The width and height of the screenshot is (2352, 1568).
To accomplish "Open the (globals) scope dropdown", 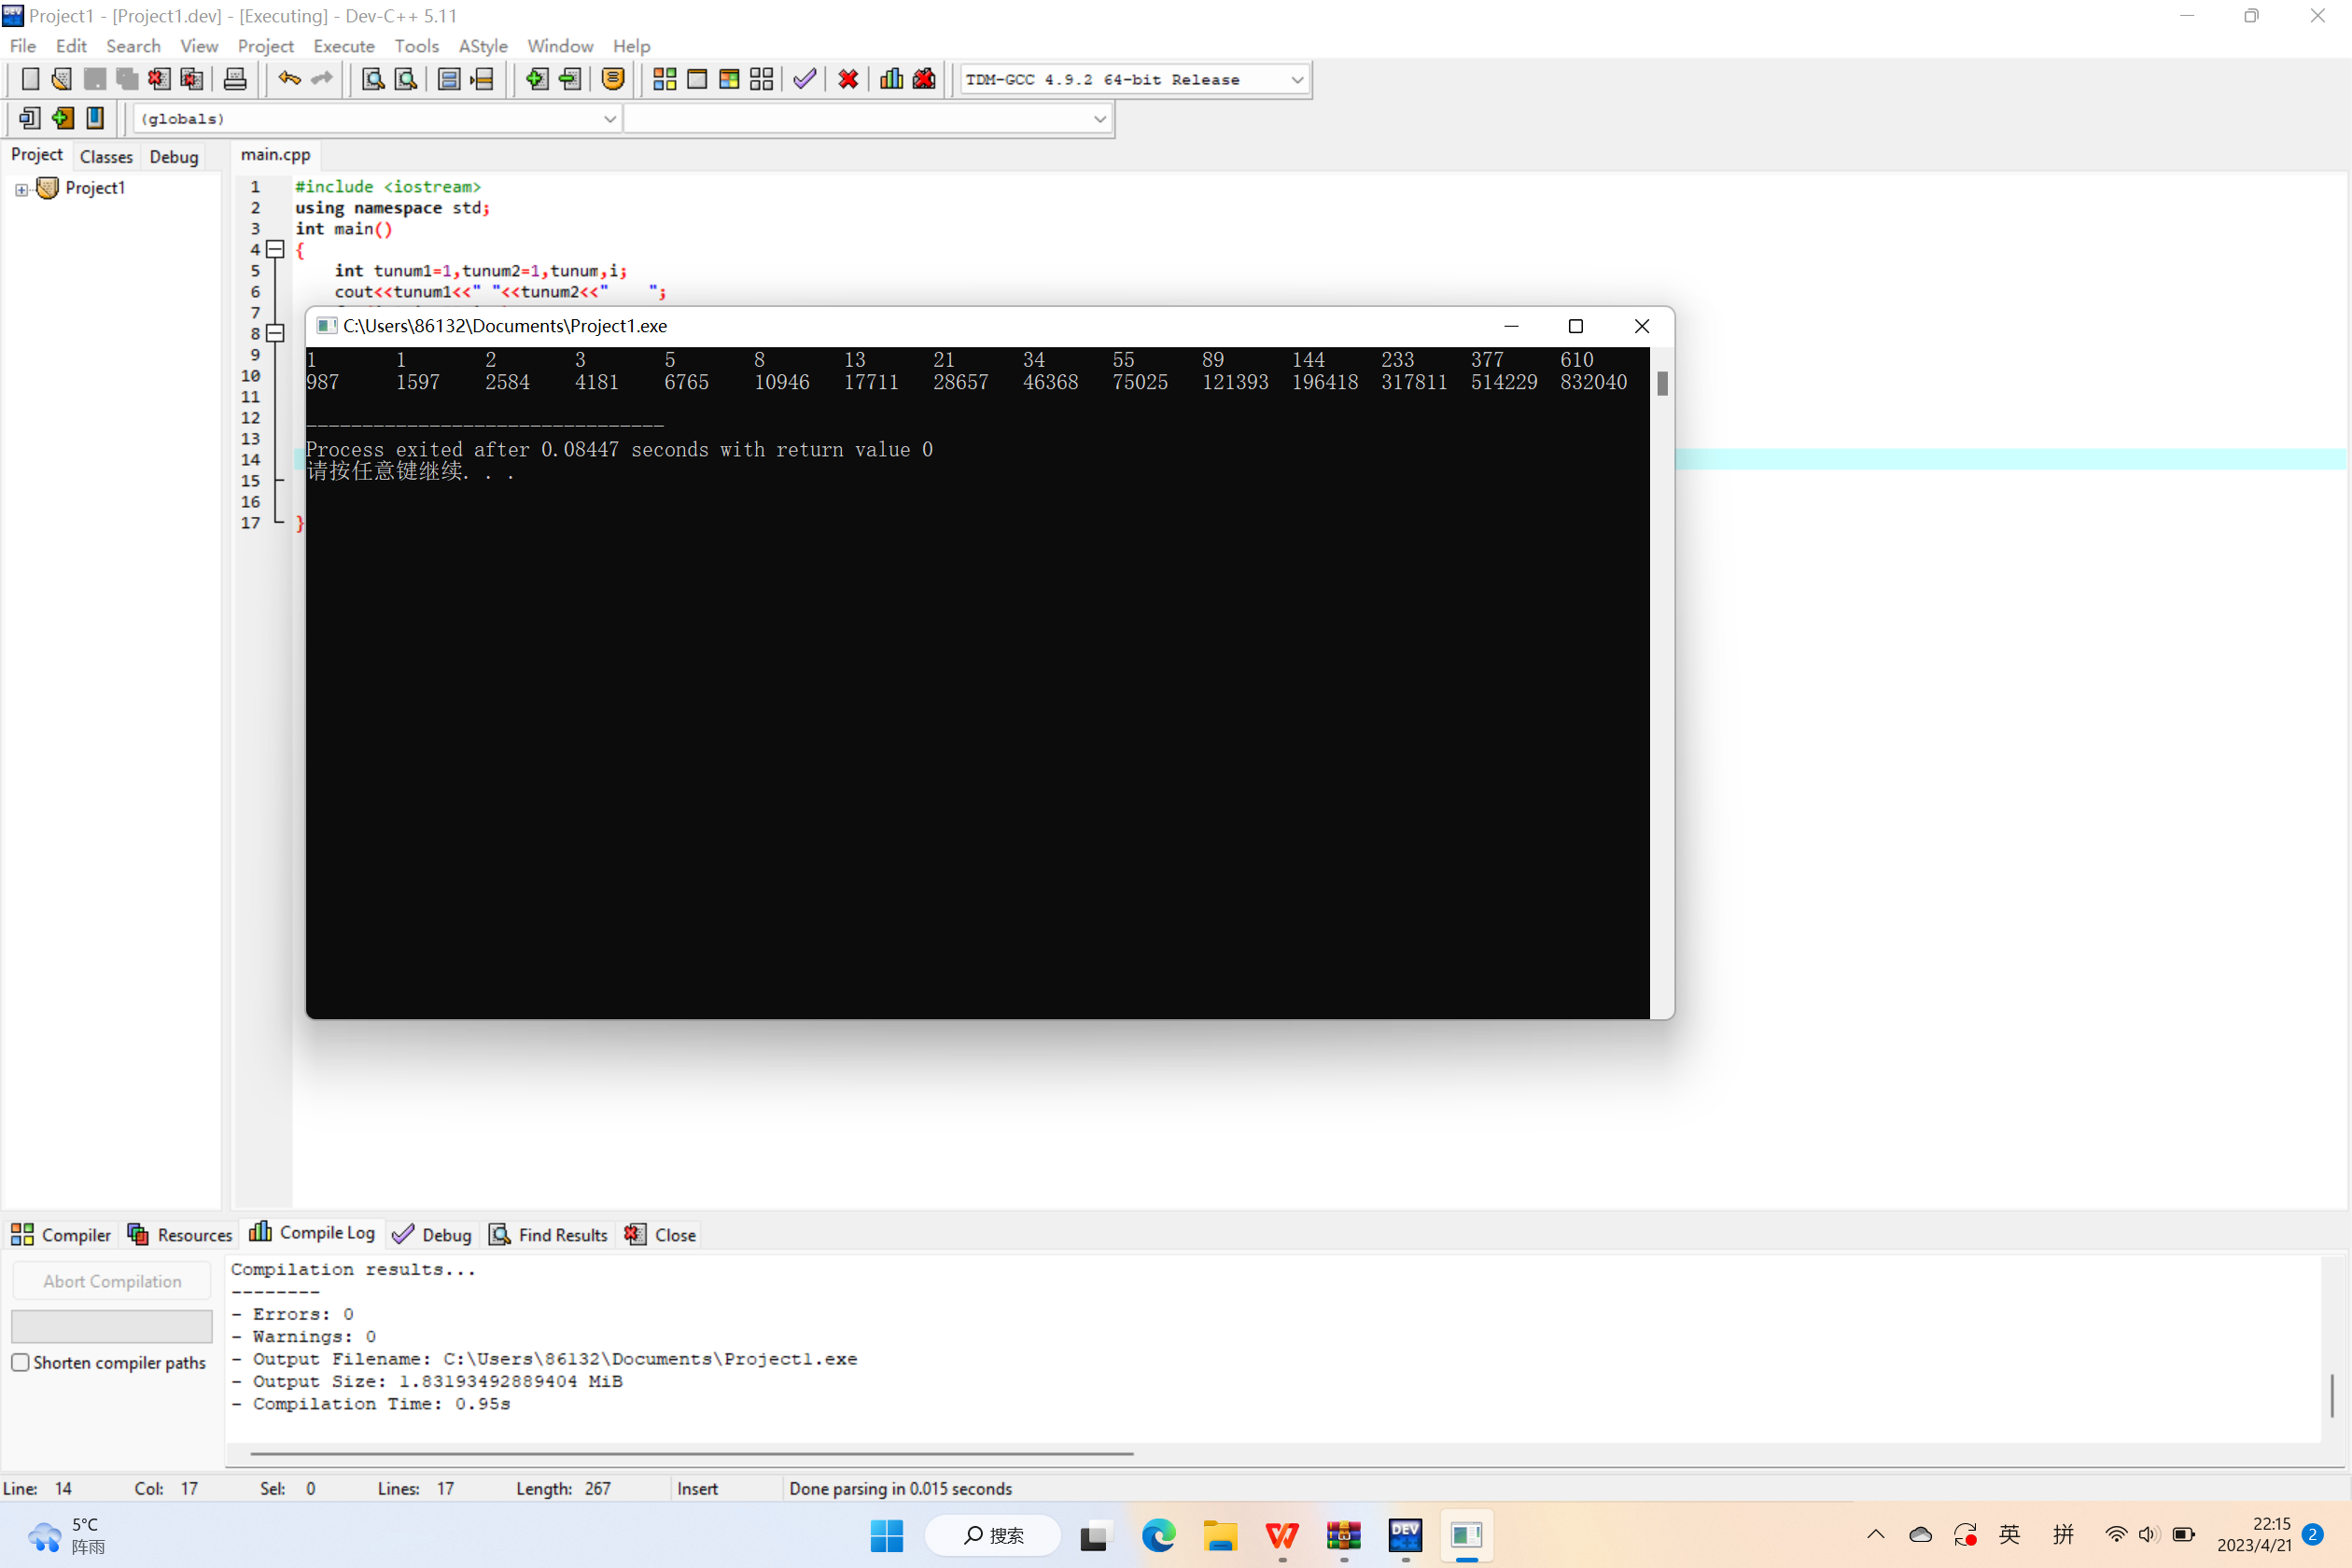I will click(x=609, y=119).
